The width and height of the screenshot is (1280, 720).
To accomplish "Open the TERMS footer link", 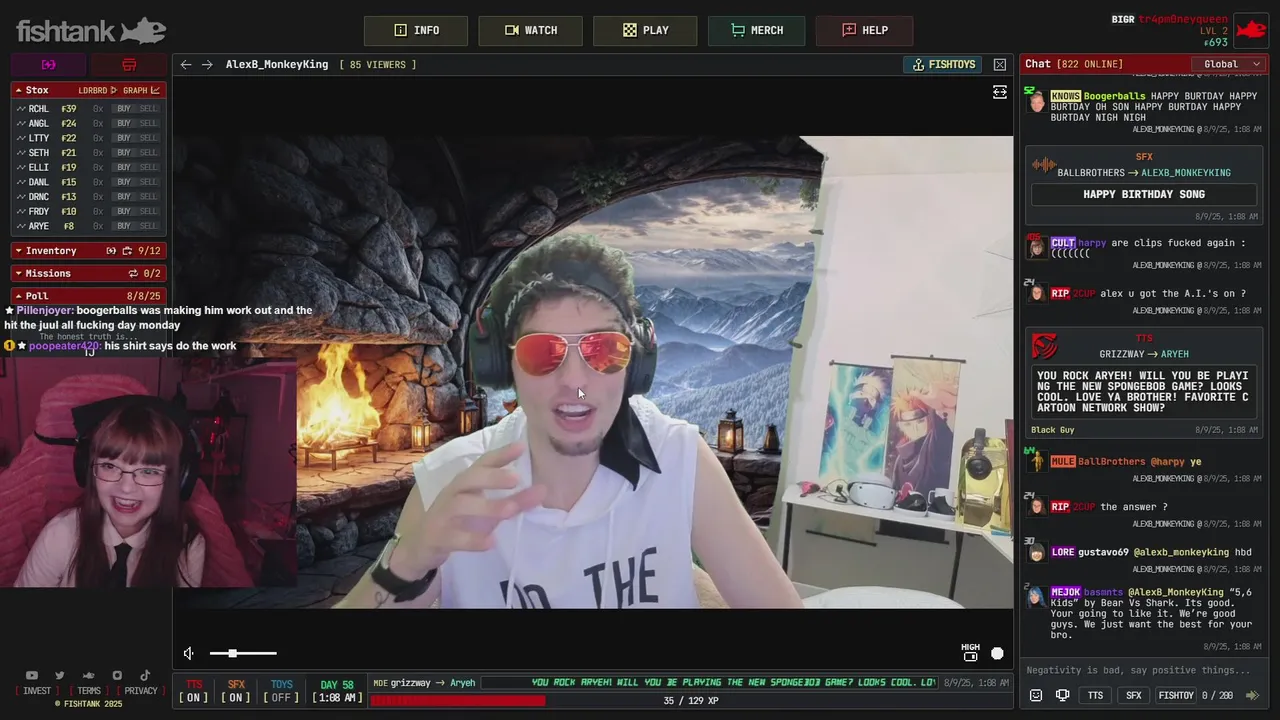I will click(x=89, y=691).
